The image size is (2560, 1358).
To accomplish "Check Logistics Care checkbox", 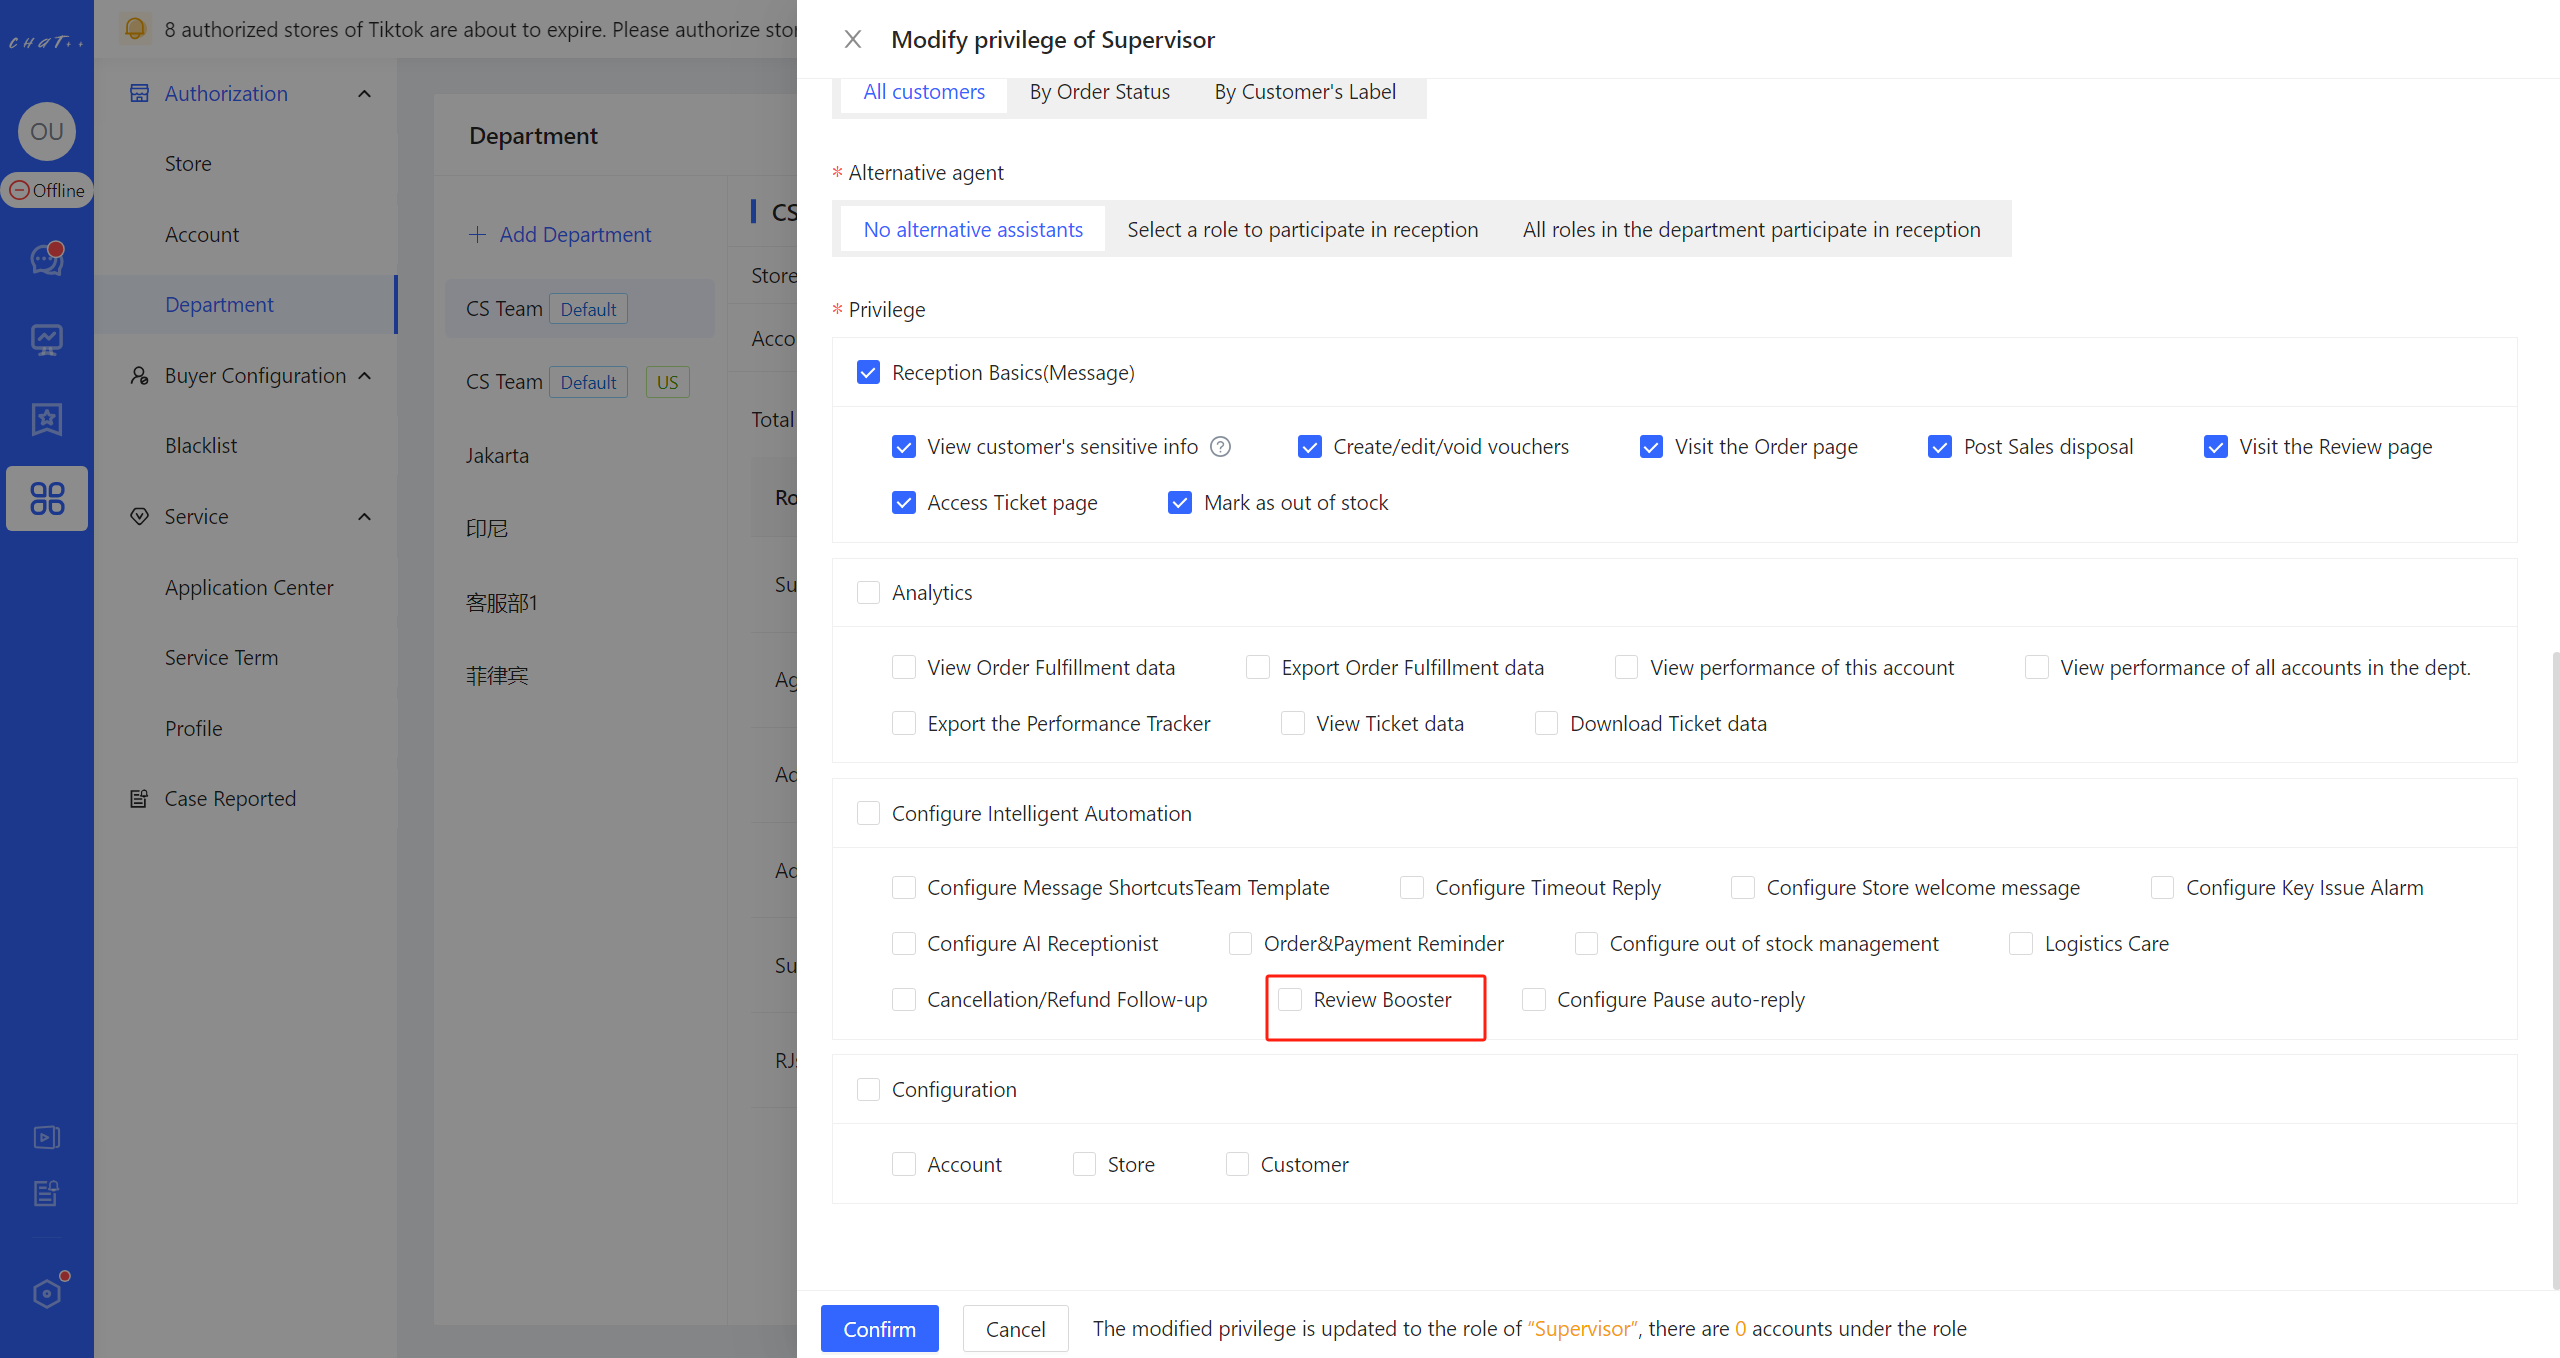I will click(2020, 943).
